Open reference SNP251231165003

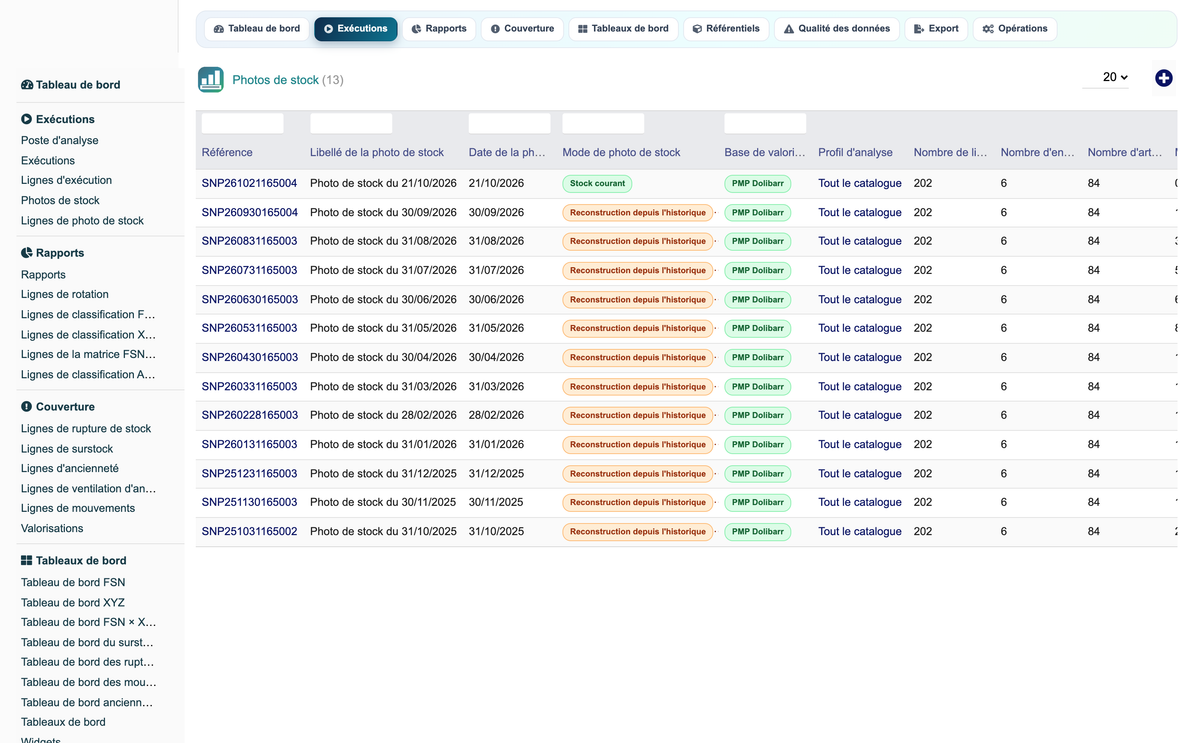(x=249, y=474)
